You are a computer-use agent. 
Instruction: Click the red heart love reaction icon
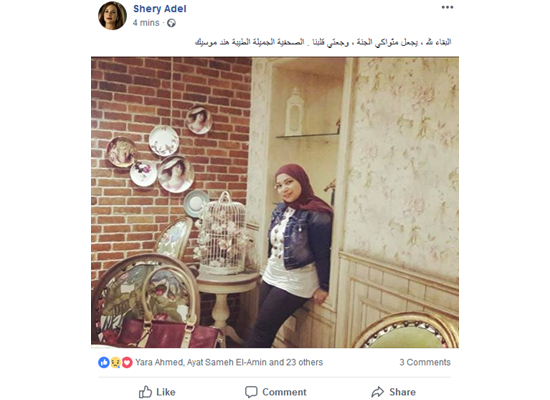click(x=127, y=362)
